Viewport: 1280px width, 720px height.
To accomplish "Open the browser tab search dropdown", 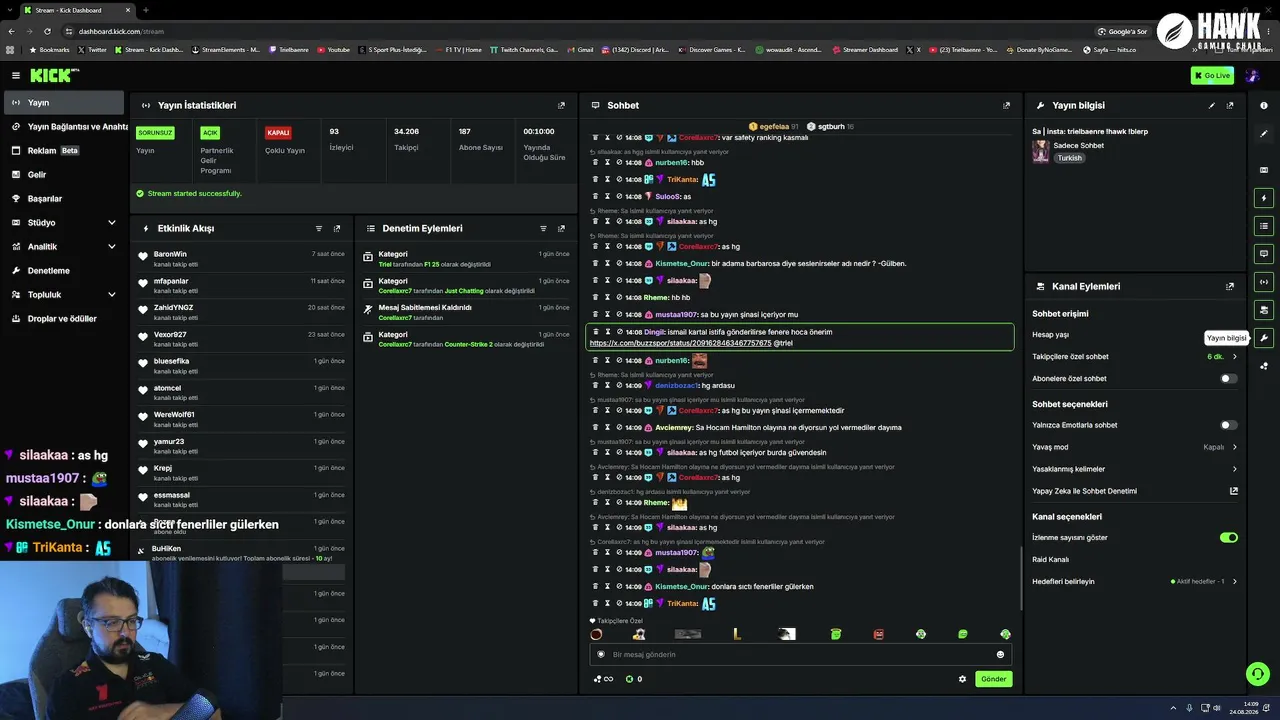I will coord(12,10).
